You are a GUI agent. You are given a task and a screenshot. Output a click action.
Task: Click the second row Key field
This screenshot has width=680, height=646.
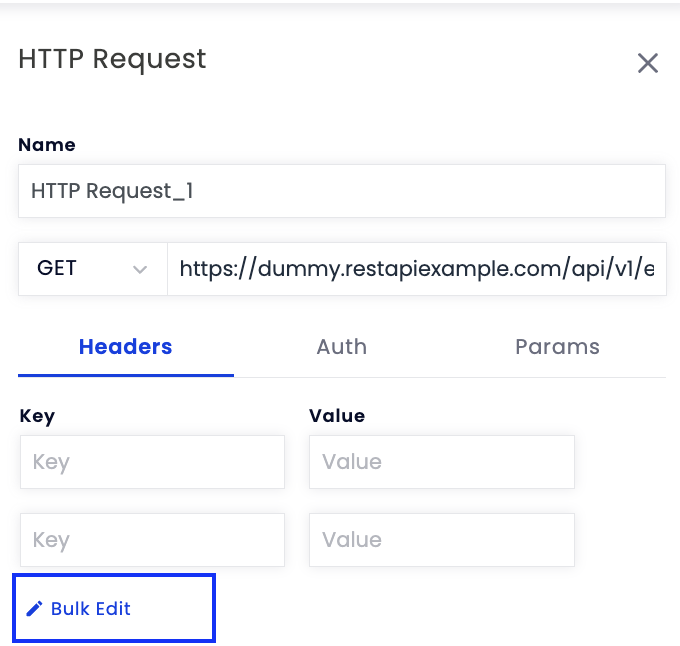(x=152, y=540)
